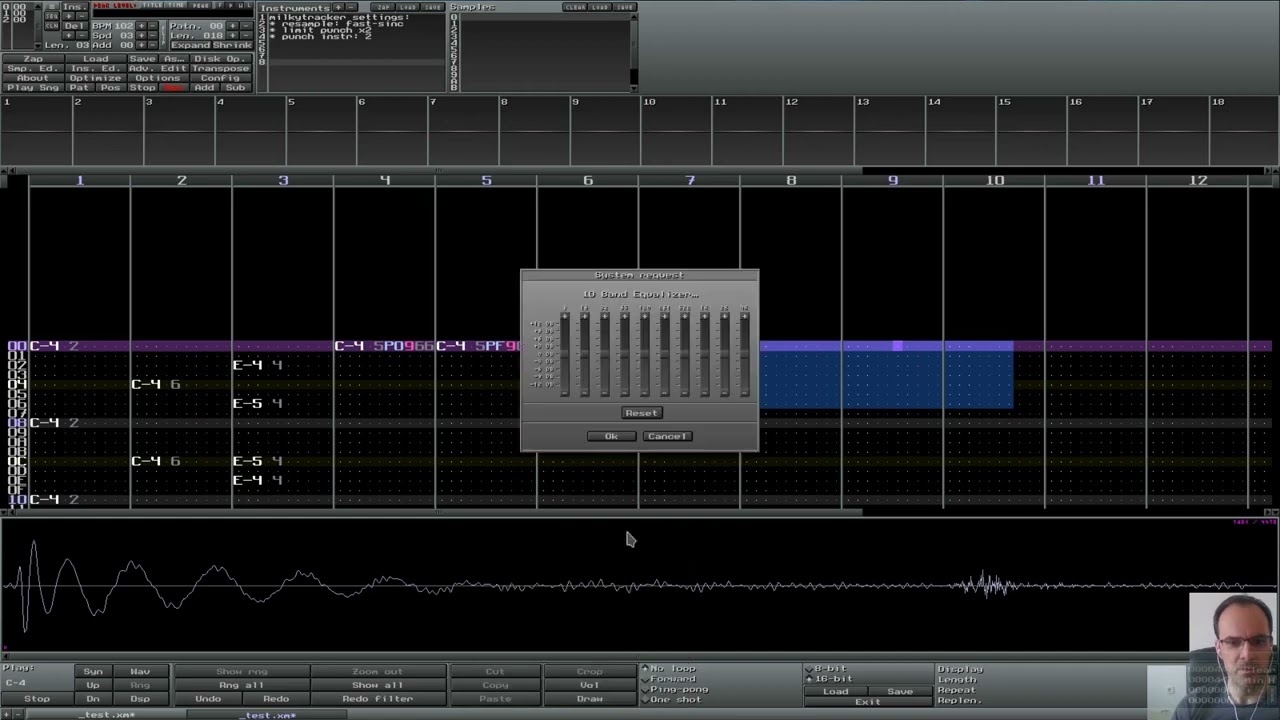1280x720 pixels.
Task: Open the Smp. Ed. sample editor
Action: pos(33,69)
